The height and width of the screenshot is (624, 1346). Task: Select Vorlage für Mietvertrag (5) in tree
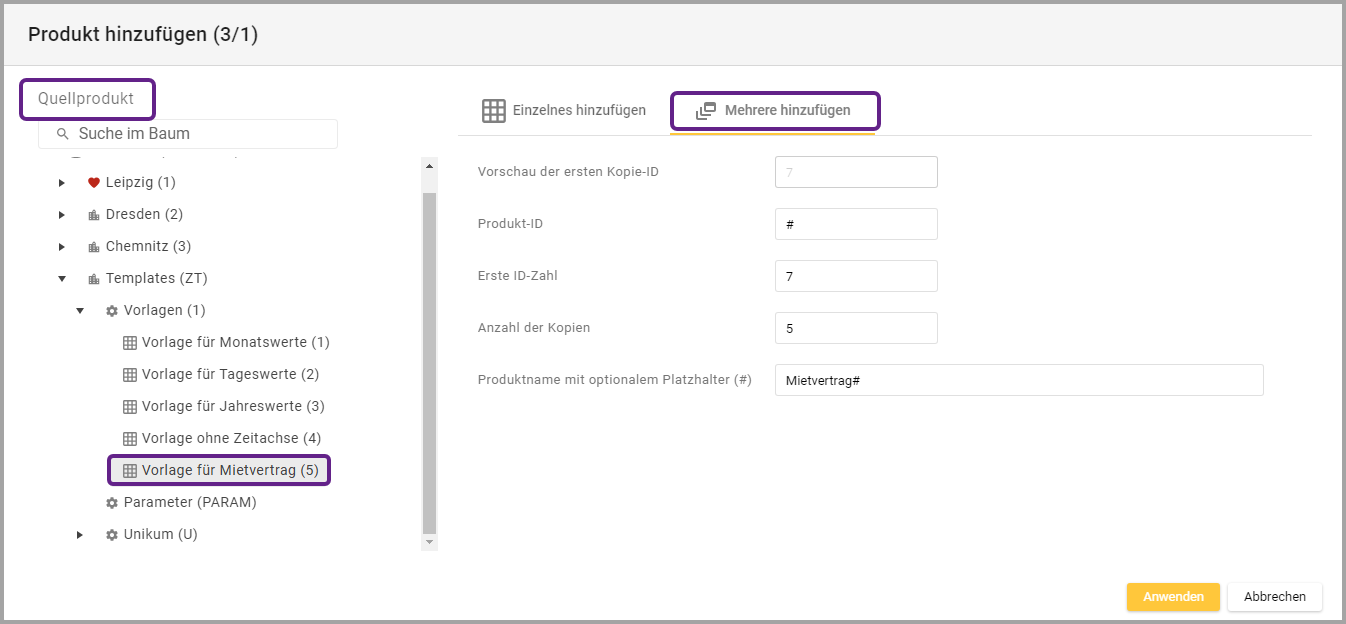click(229, 470)
